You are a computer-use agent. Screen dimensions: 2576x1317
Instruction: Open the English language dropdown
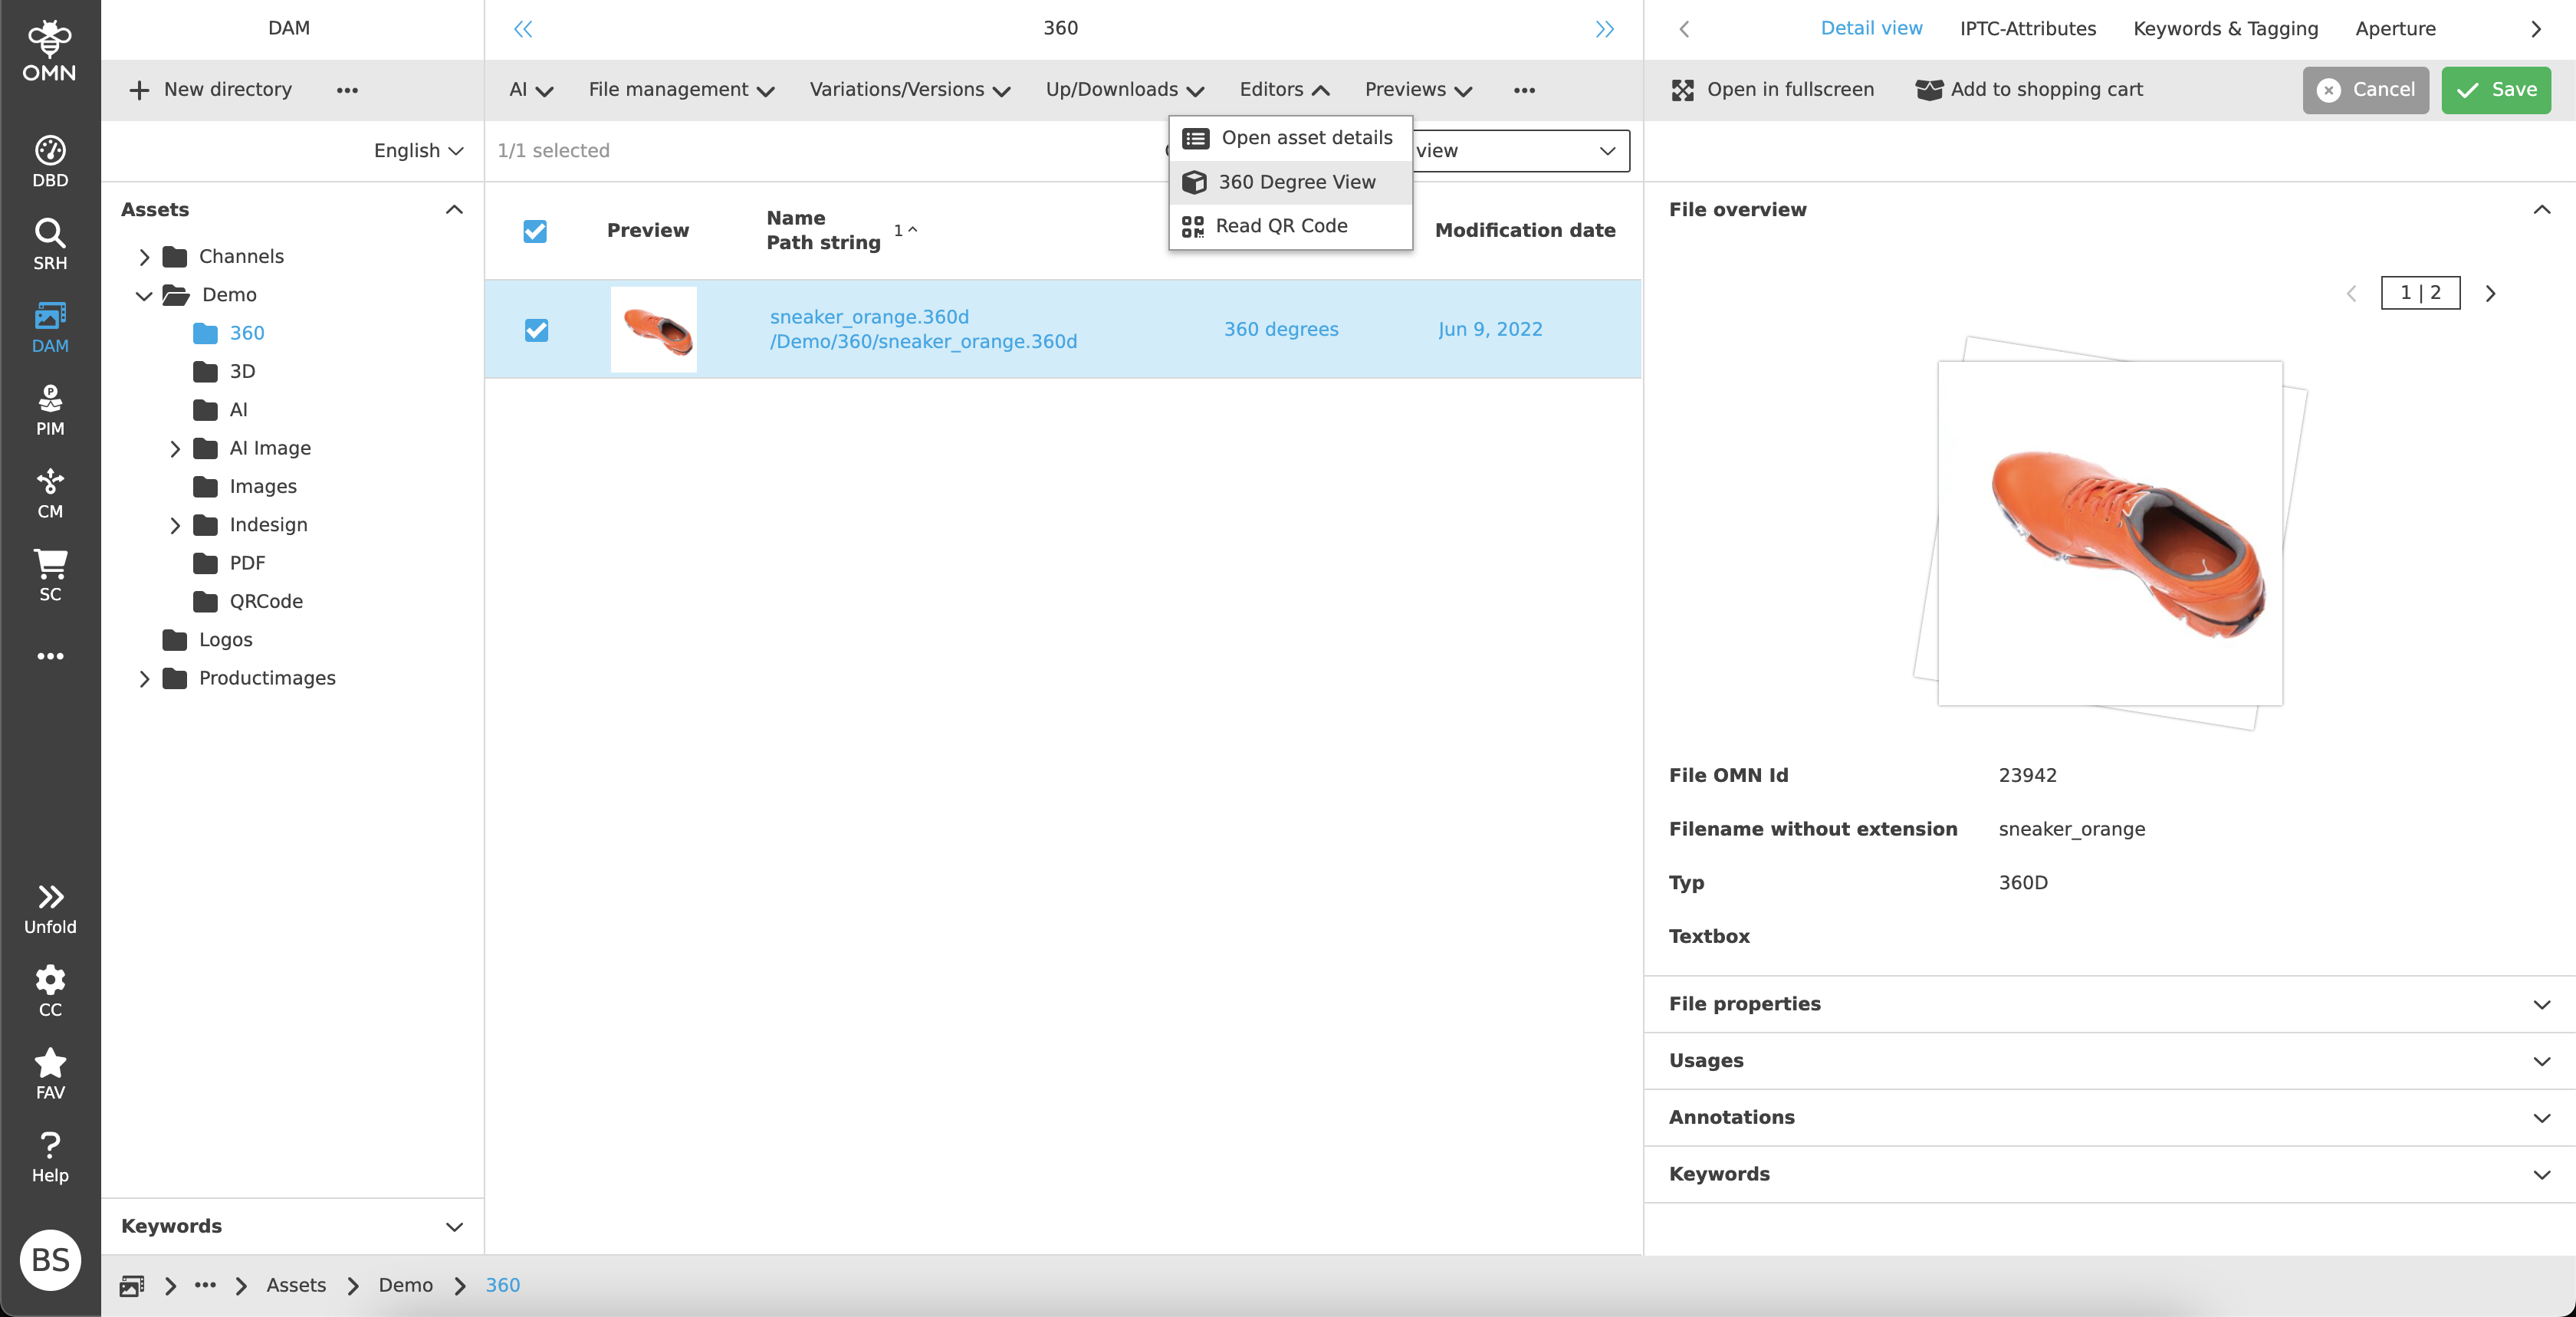(x=418, y=150)
